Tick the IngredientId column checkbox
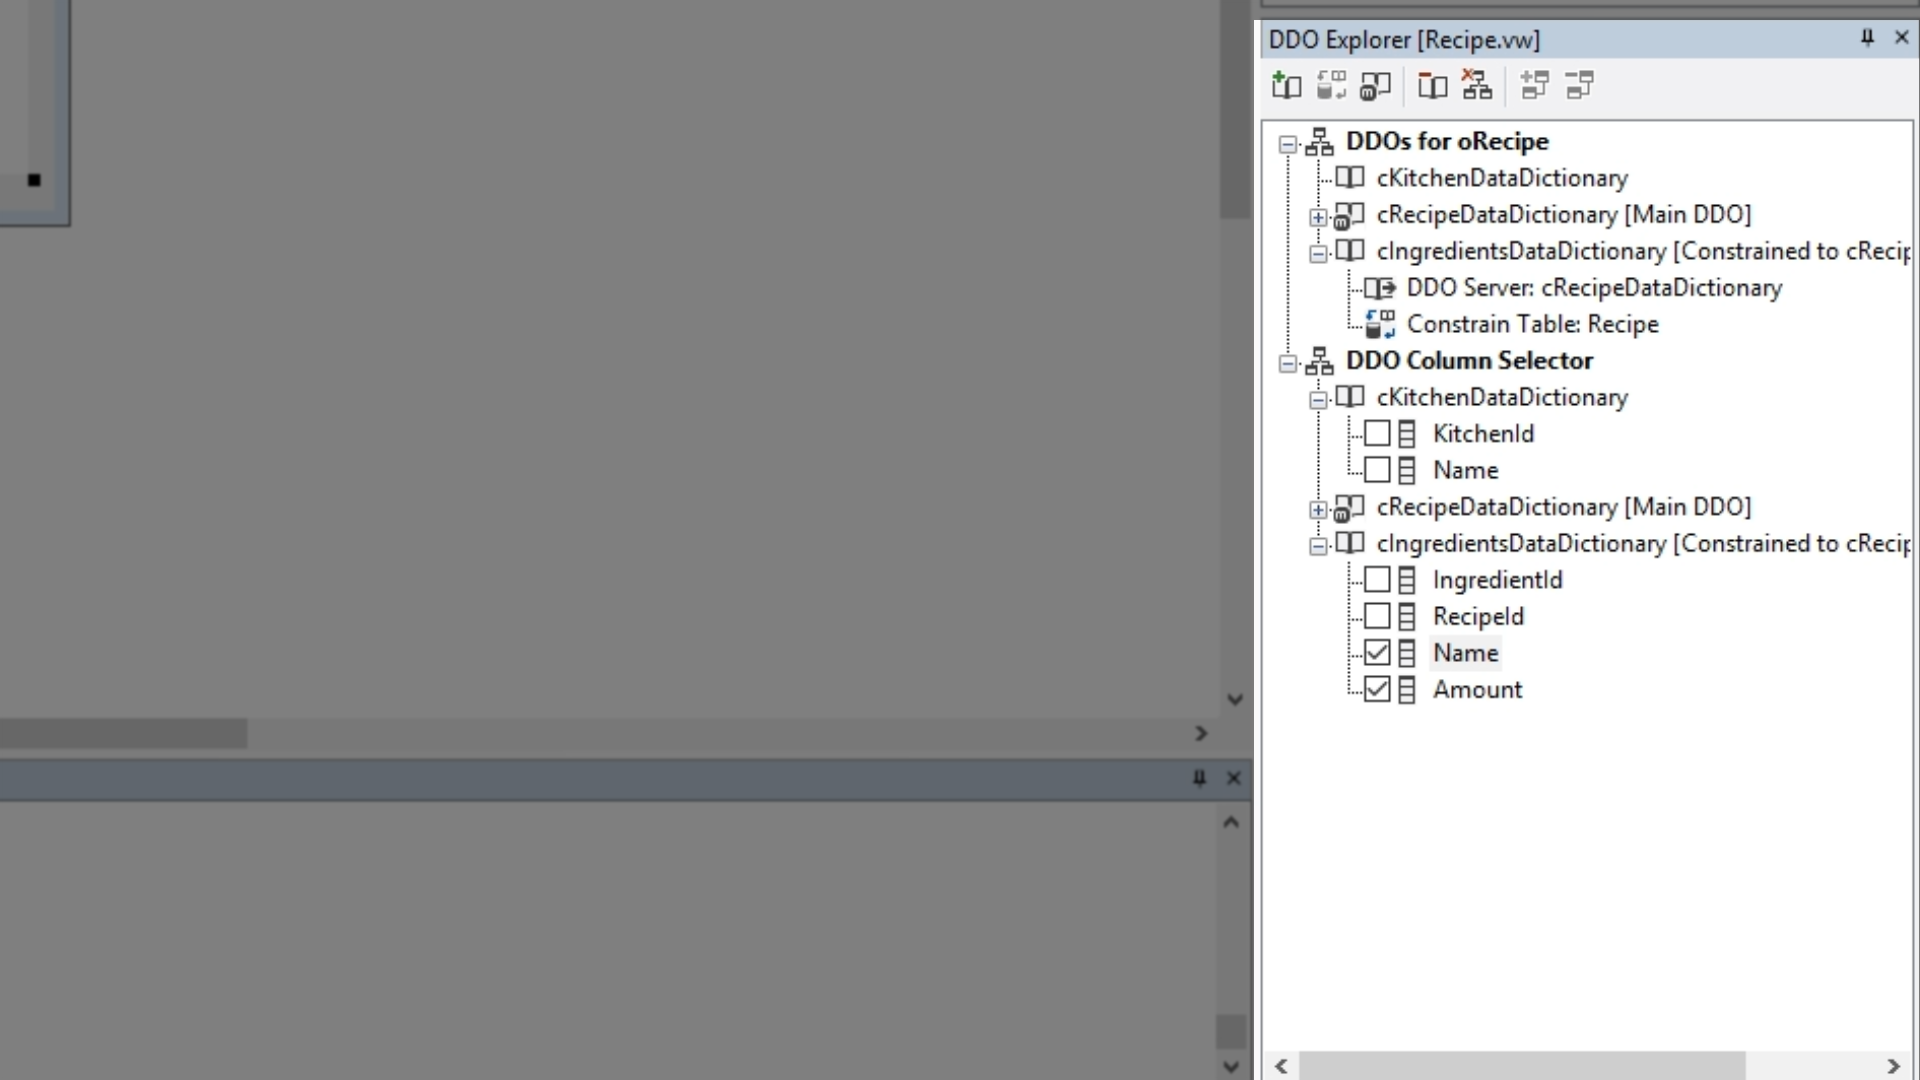 click(x=1377, y=580)
